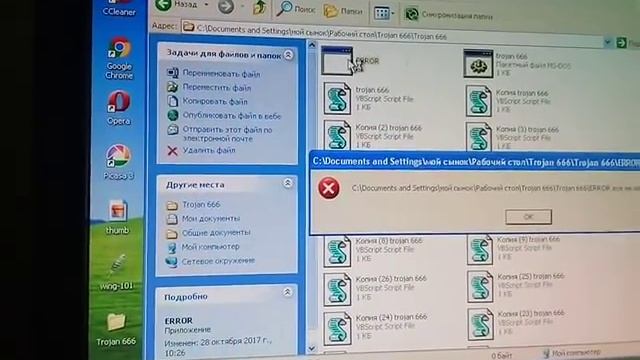Toggle the Folders (Папки) pane button
This screenshot has height=360, width=640.
tap(343, 11)
